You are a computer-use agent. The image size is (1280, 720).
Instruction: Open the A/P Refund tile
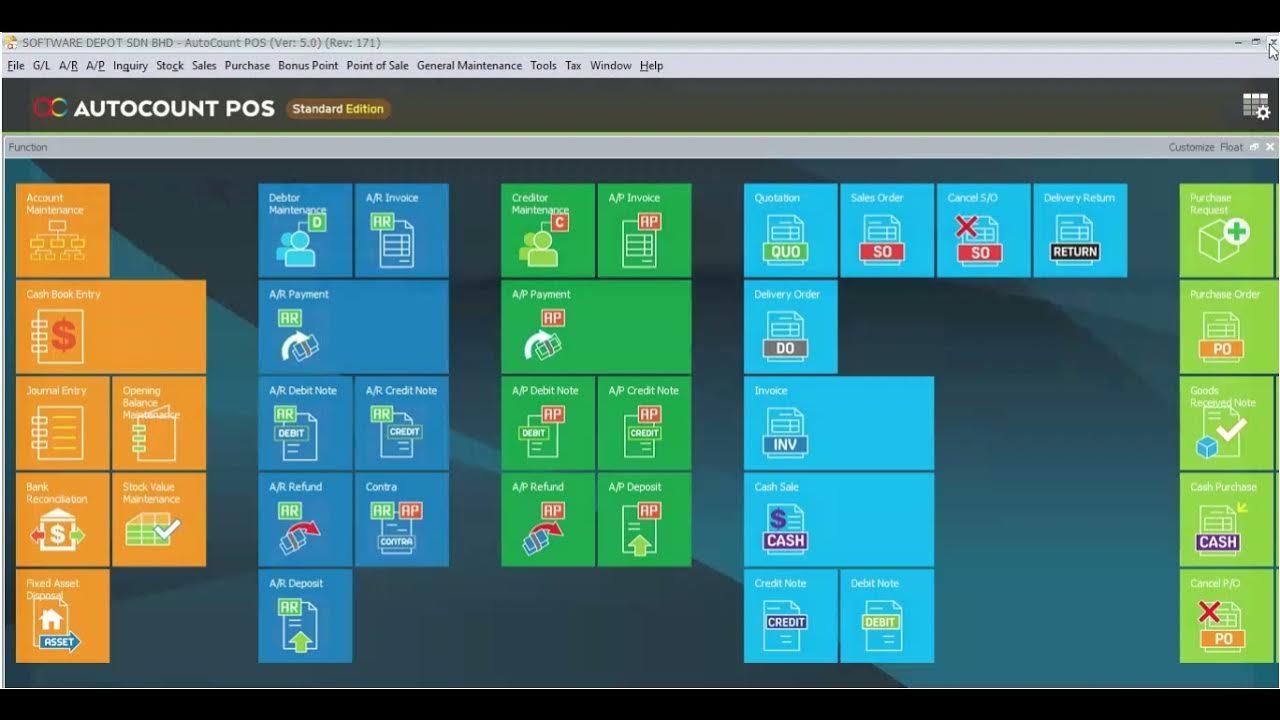(x=548, y=519)
